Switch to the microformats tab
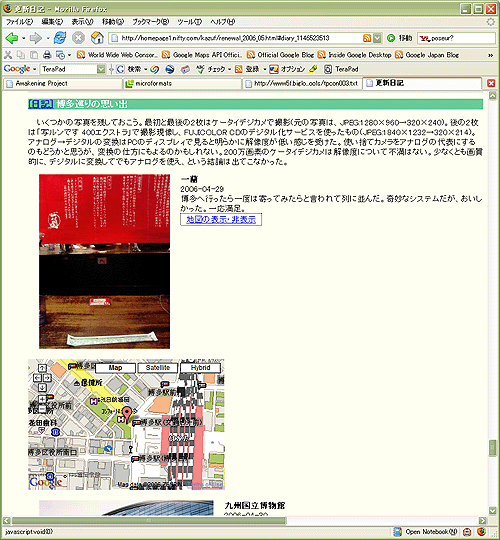This screenshot has width=500, height=540. [x=182, y=84]
